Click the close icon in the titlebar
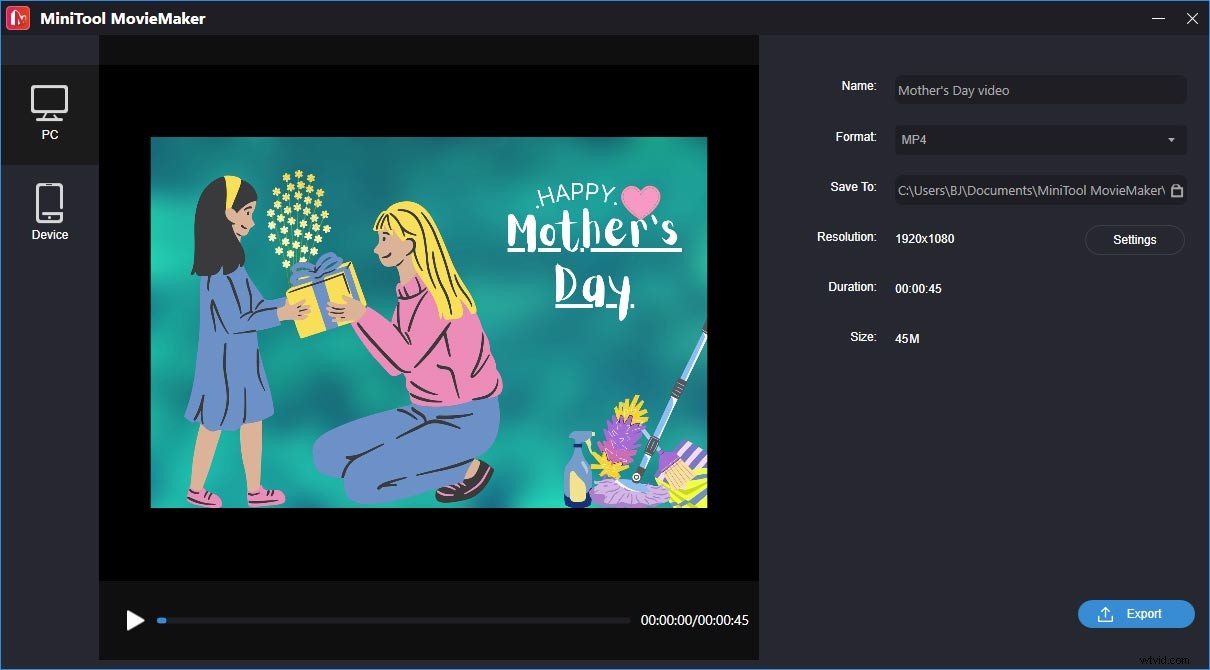 coord(1192,18)
